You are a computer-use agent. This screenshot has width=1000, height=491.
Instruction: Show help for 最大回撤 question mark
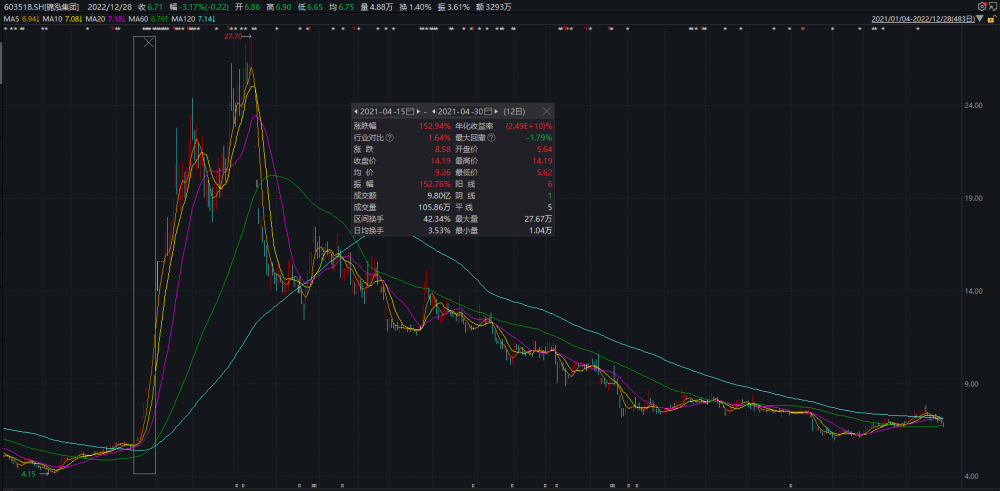pos(491,137)
